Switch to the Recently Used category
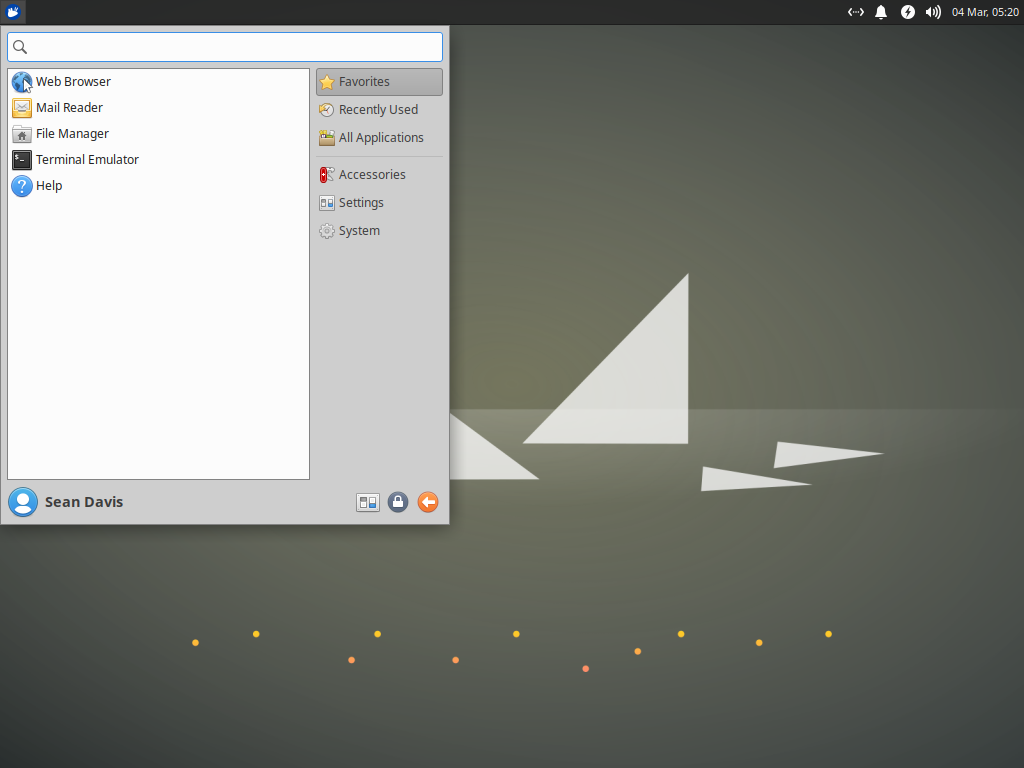Screen dimensions: 1024x768 (x=376, y=109)
